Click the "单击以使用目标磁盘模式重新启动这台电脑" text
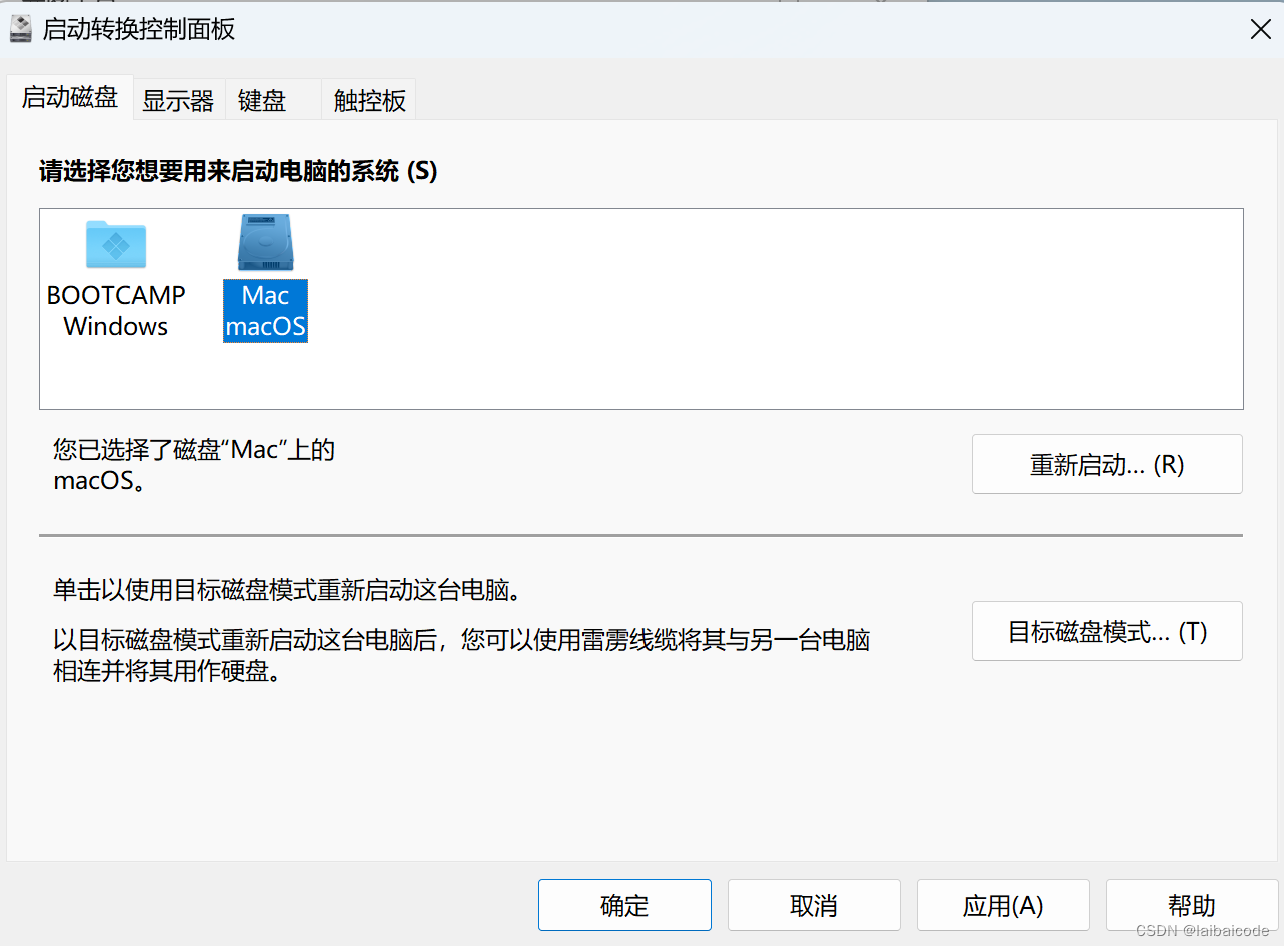Viewport: 1284px width, 946px height. pyautogui.click(x=288, y=590)
